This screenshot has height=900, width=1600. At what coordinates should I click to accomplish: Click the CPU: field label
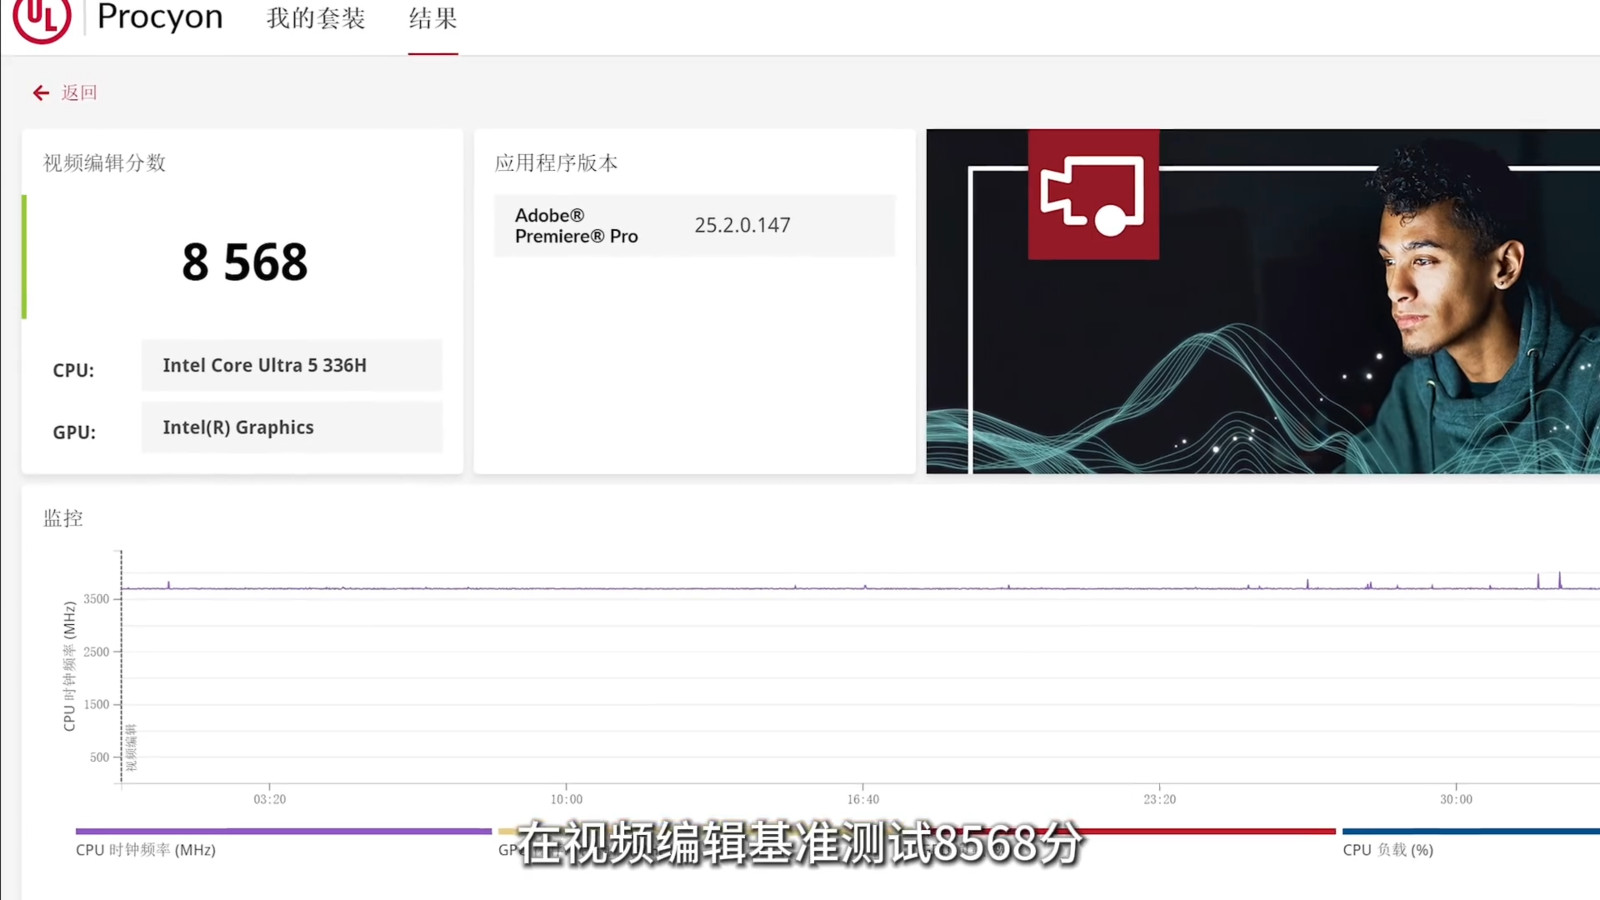(74, 370)
